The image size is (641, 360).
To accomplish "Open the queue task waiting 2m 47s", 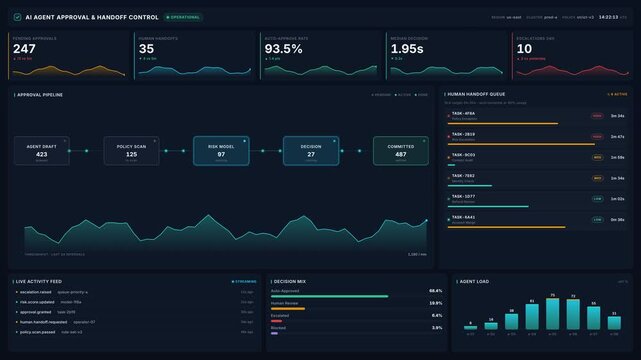I will [536, 138].
